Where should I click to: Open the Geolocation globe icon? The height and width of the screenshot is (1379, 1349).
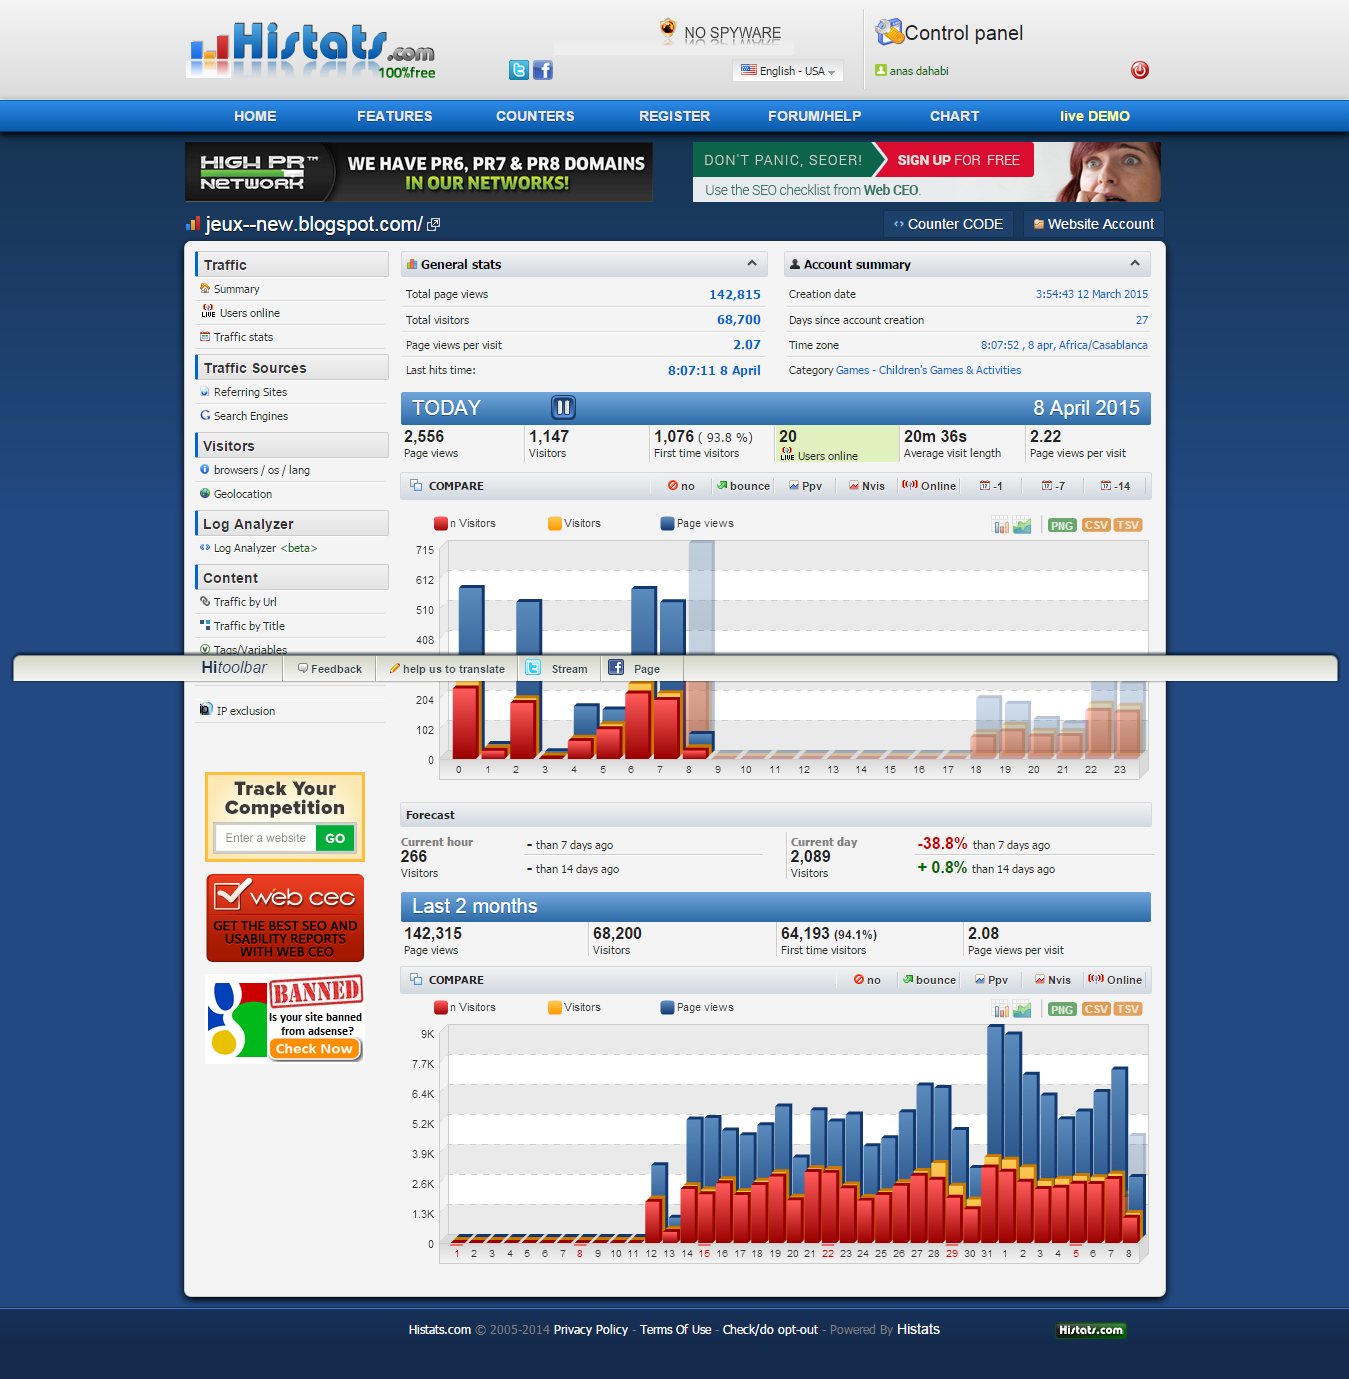pos(205,494)
